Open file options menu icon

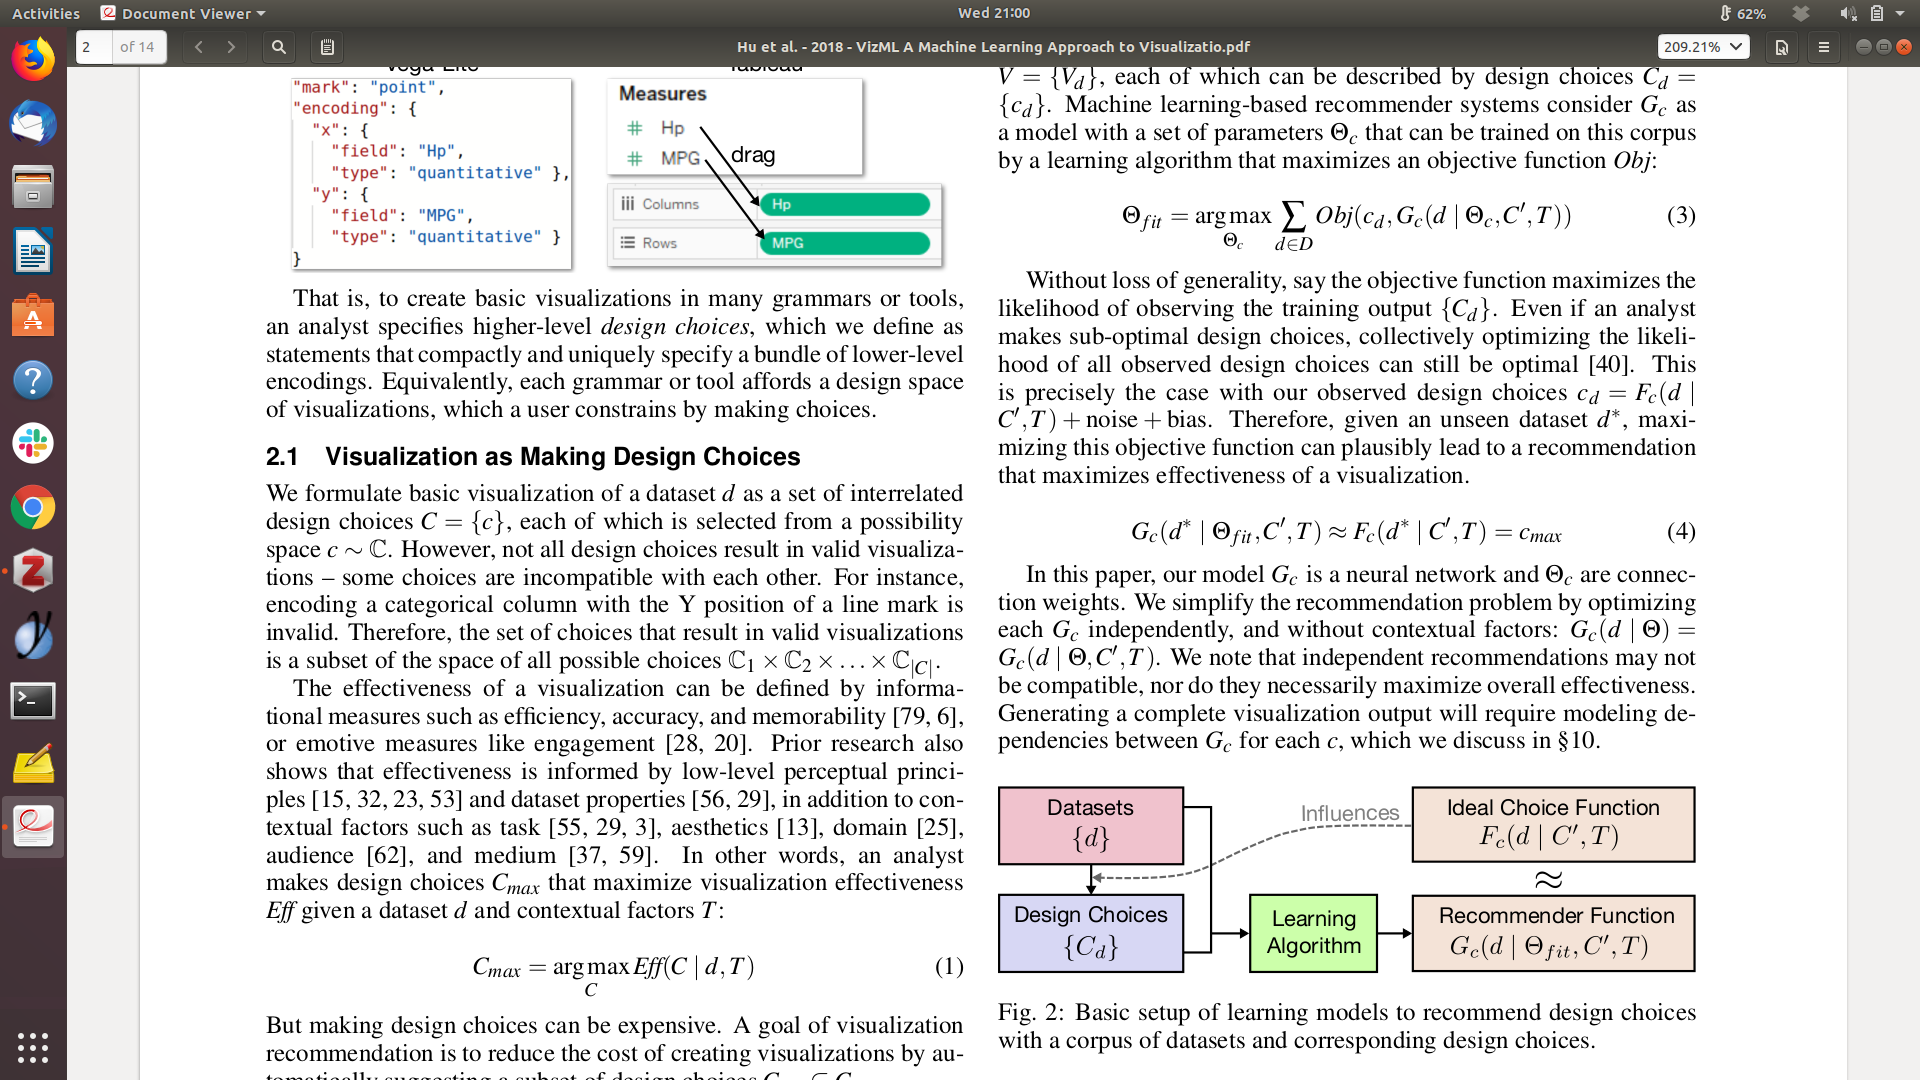click(x=1781, y=47)
